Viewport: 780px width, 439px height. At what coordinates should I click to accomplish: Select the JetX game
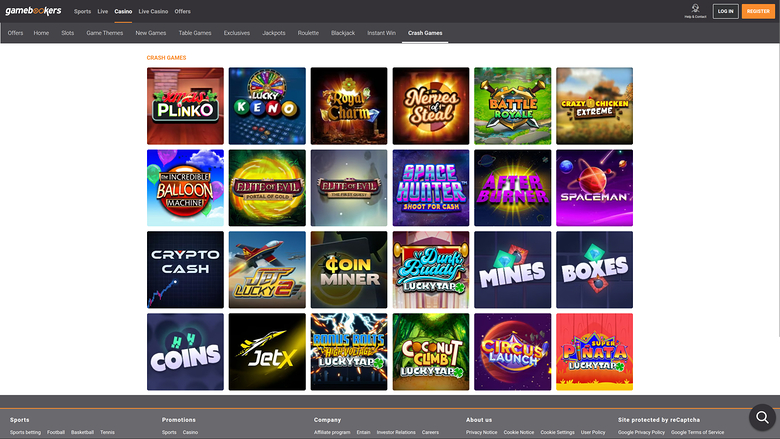coord(267,351)
